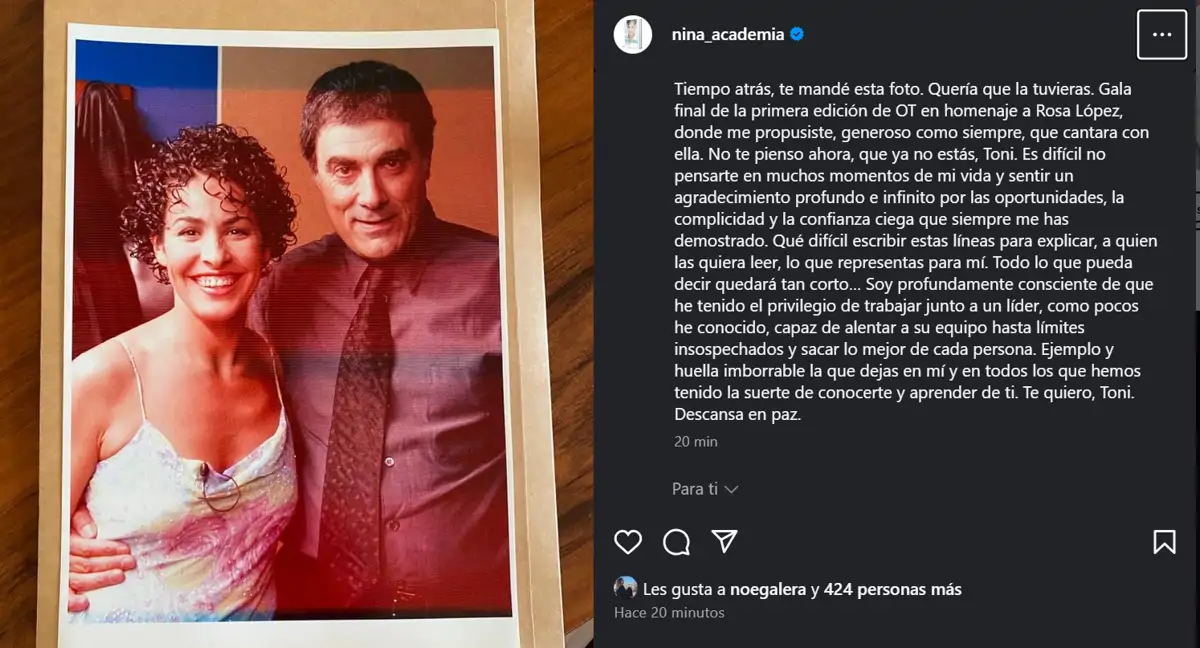The height and width of the screenshot is (648, 1200).
Task: Like the post with the heart icon
Action: [x=628, y=542]
